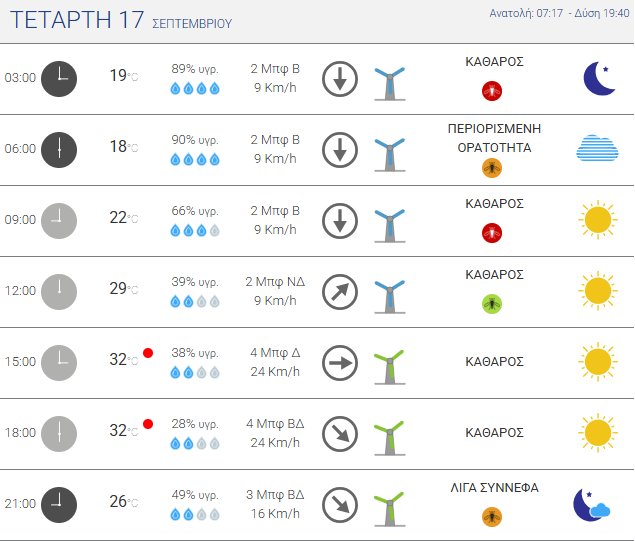Click the orange mosquito badge at 21:00

point(492,516)
